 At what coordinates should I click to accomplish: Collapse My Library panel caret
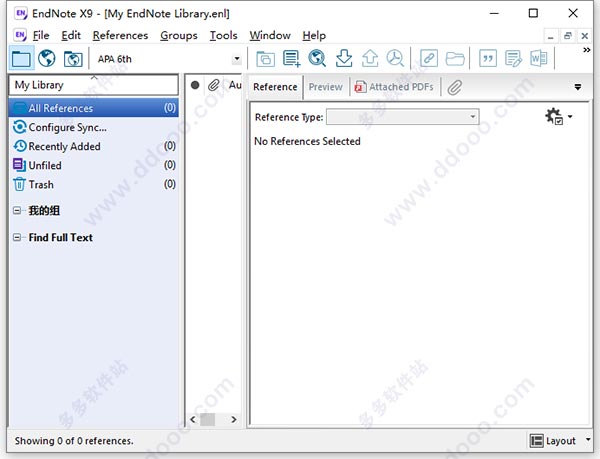(x=94, y=77)
